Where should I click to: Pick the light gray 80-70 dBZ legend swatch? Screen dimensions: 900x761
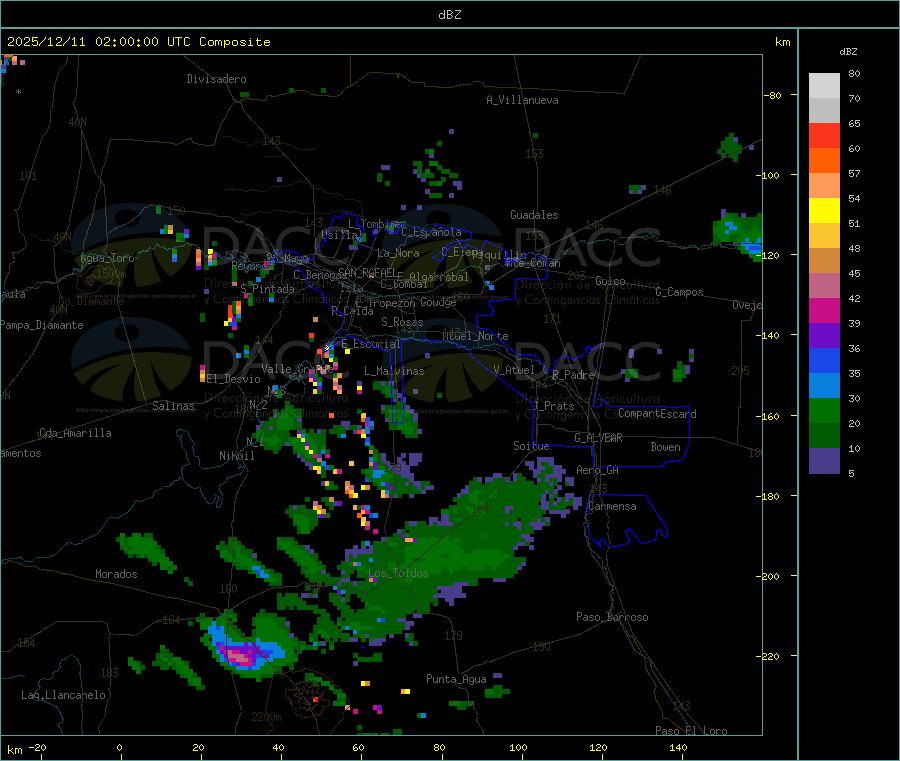click(x=824, y=86)
